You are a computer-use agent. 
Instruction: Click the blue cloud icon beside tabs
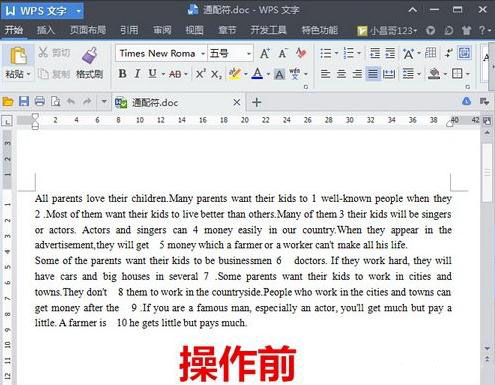point(467,101)
